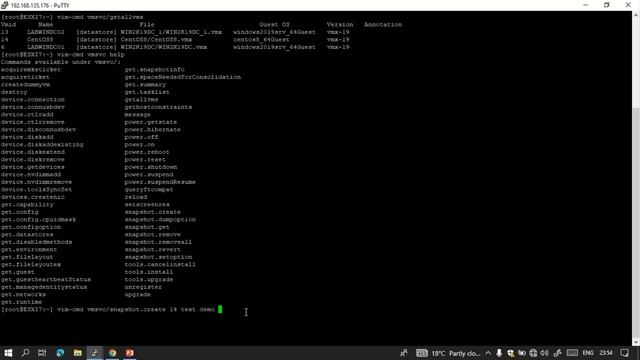
Task: Click the 'getallvms' entry in help list
Action: tap(141, 100)
